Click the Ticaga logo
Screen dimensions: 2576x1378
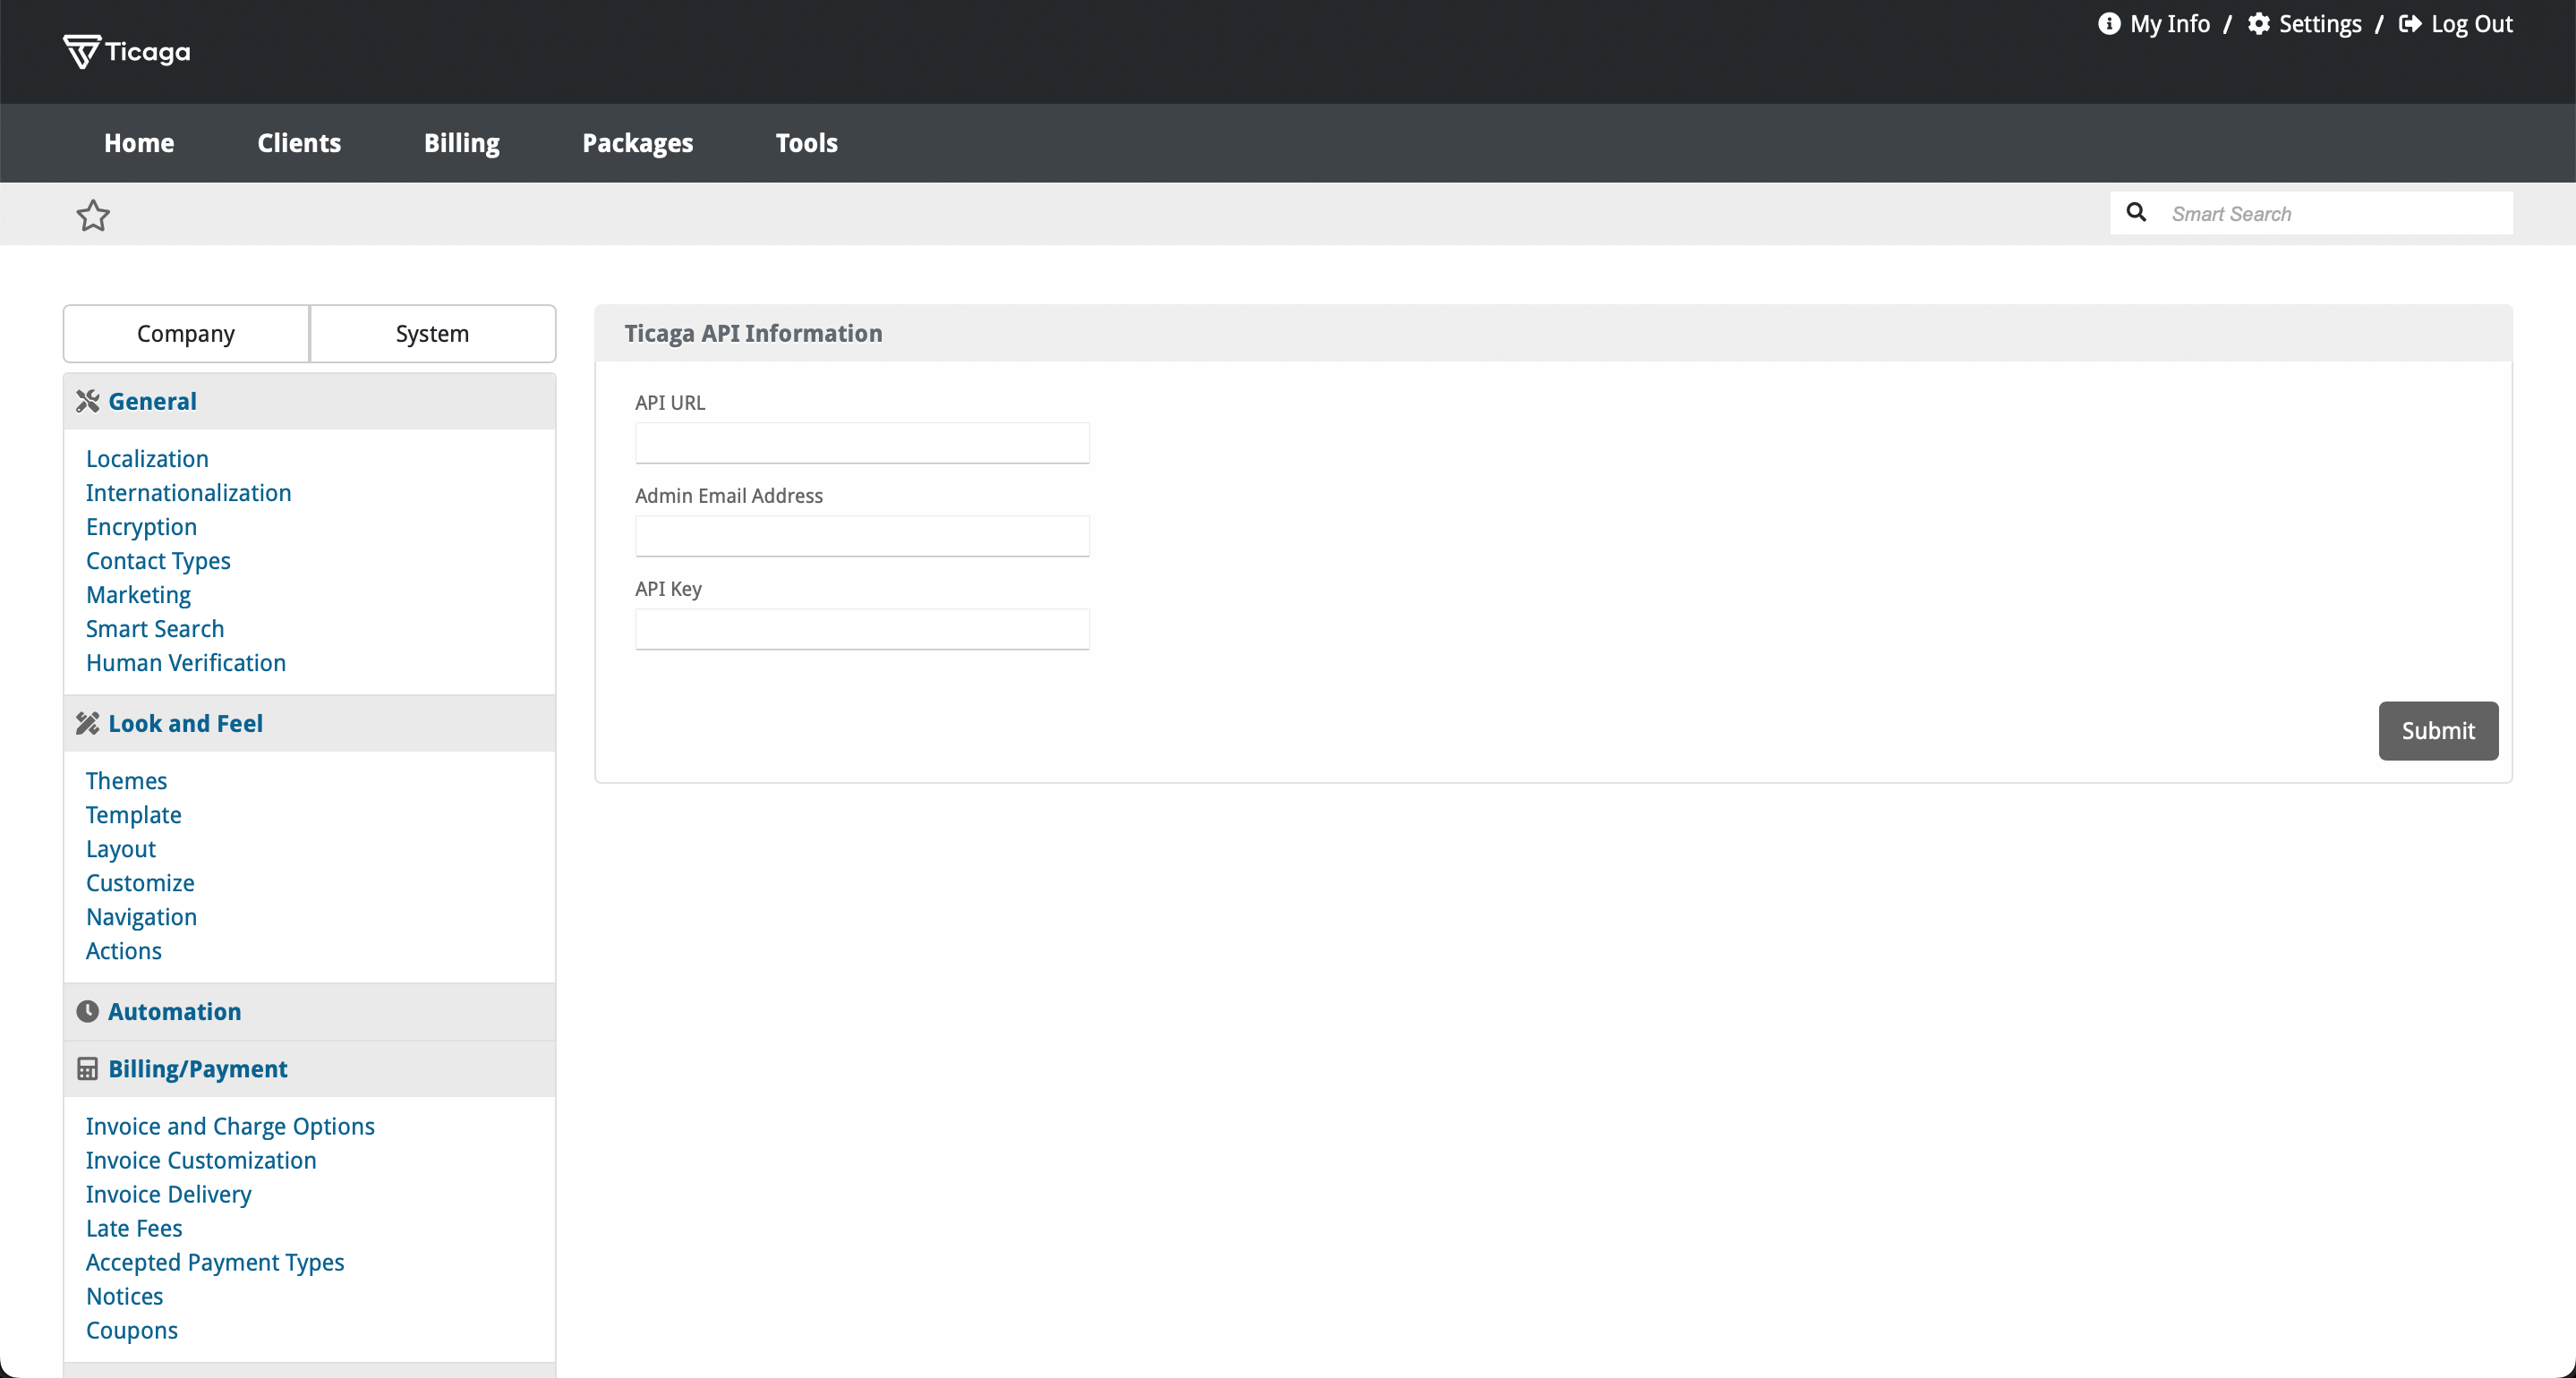tap(126, 51)
